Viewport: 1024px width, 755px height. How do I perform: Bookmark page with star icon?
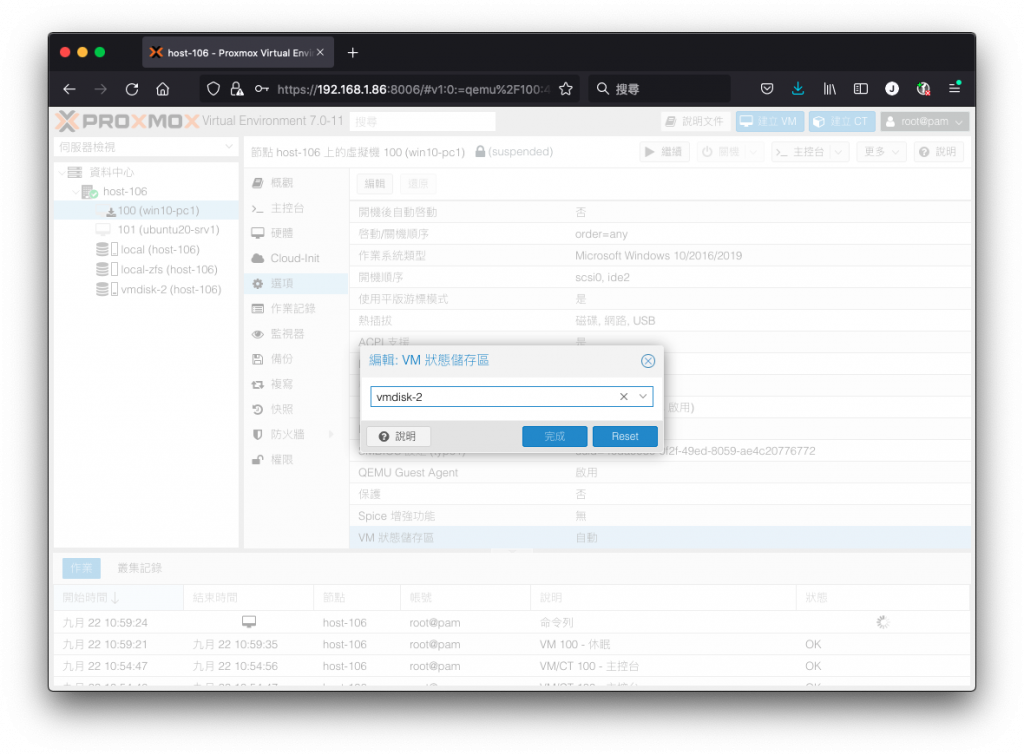(566, 89)
